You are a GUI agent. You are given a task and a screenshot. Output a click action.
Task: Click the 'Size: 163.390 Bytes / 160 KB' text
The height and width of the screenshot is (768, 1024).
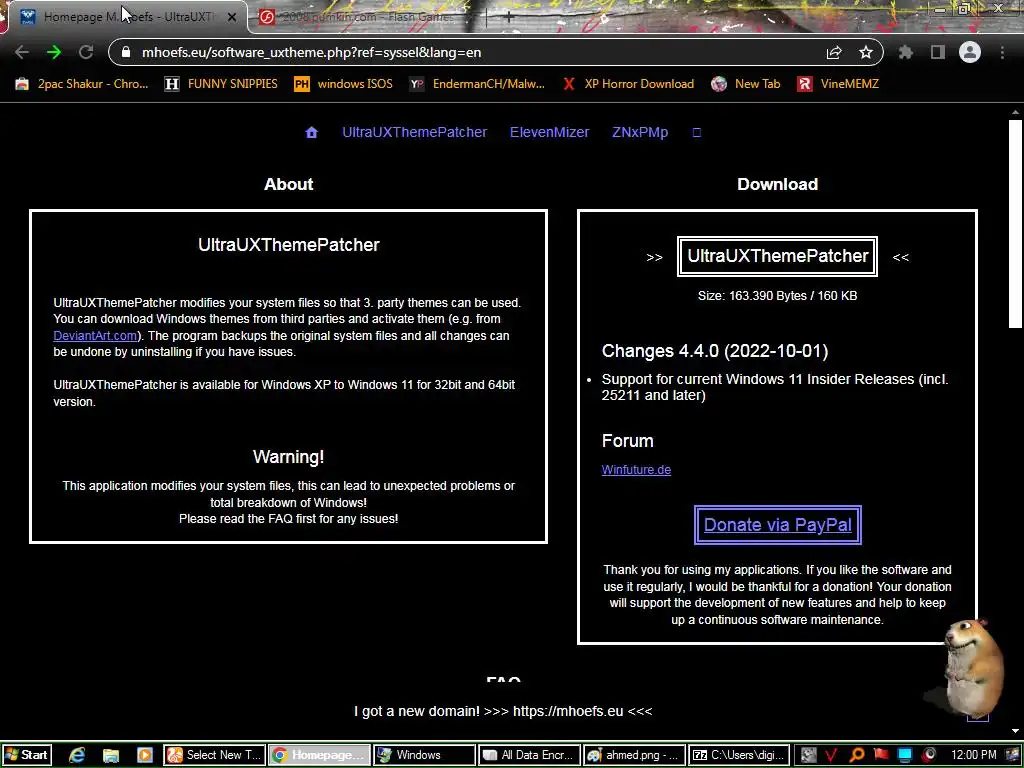coord(777,296)
